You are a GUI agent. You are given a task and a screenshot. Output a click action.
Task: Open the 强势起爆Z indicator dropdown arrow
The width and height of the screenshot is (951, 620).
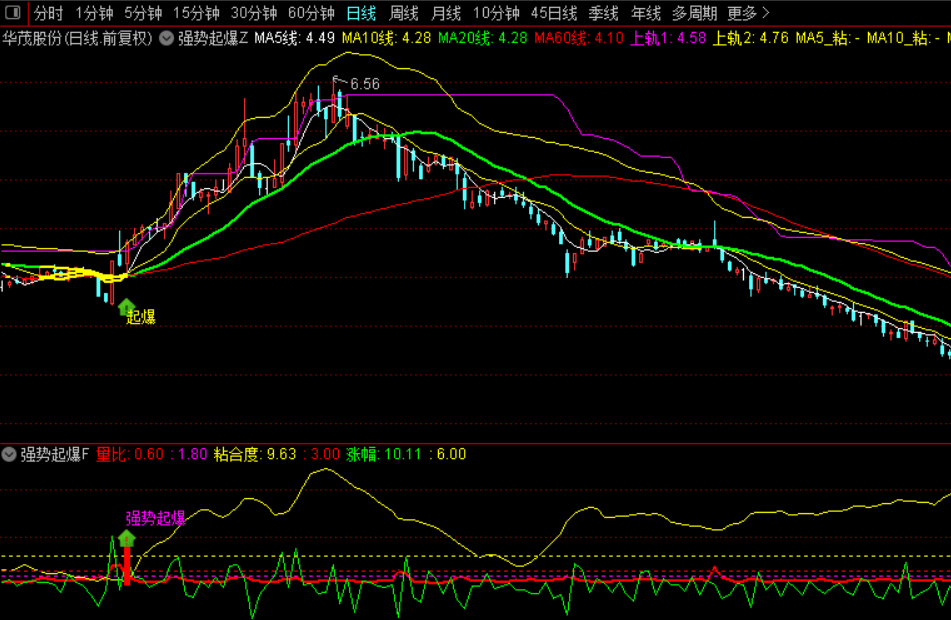tap(166, 39)
